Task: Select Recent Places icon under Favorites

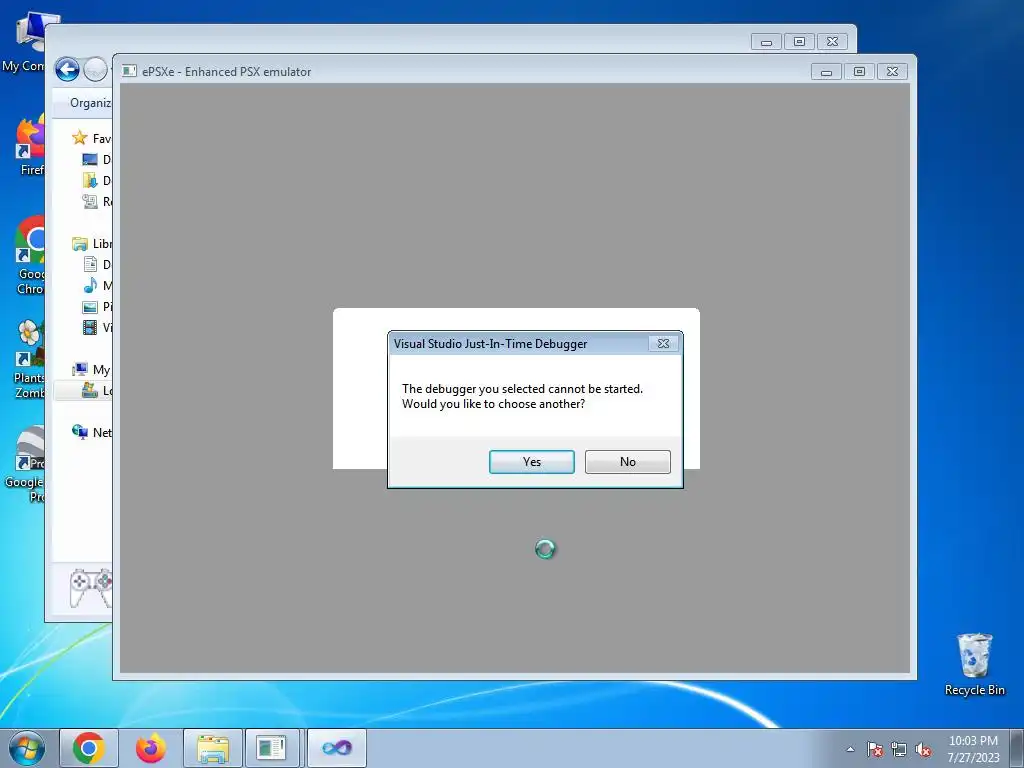Action: pyautogui.click(x=90, y=201)
